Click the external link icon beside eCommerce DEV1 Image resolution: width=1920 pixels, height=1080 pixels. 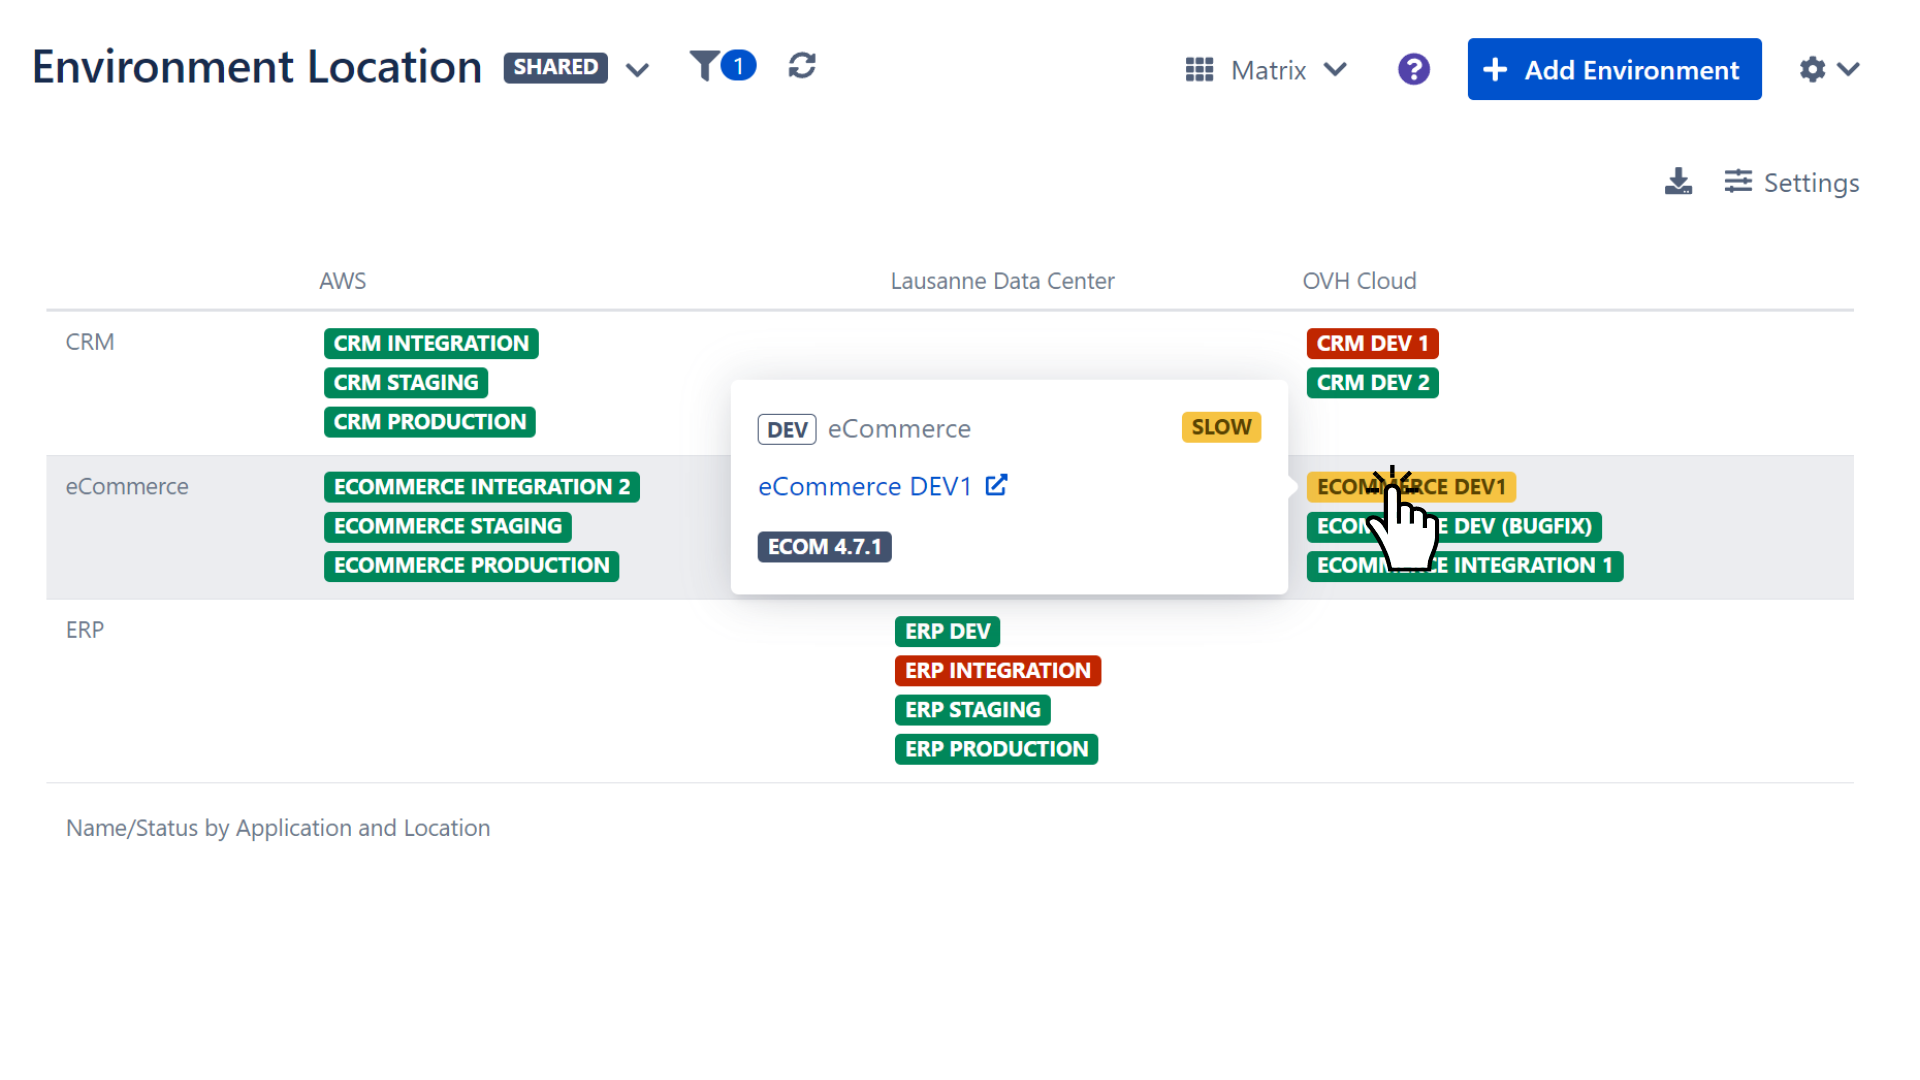(x=996, y=485)
